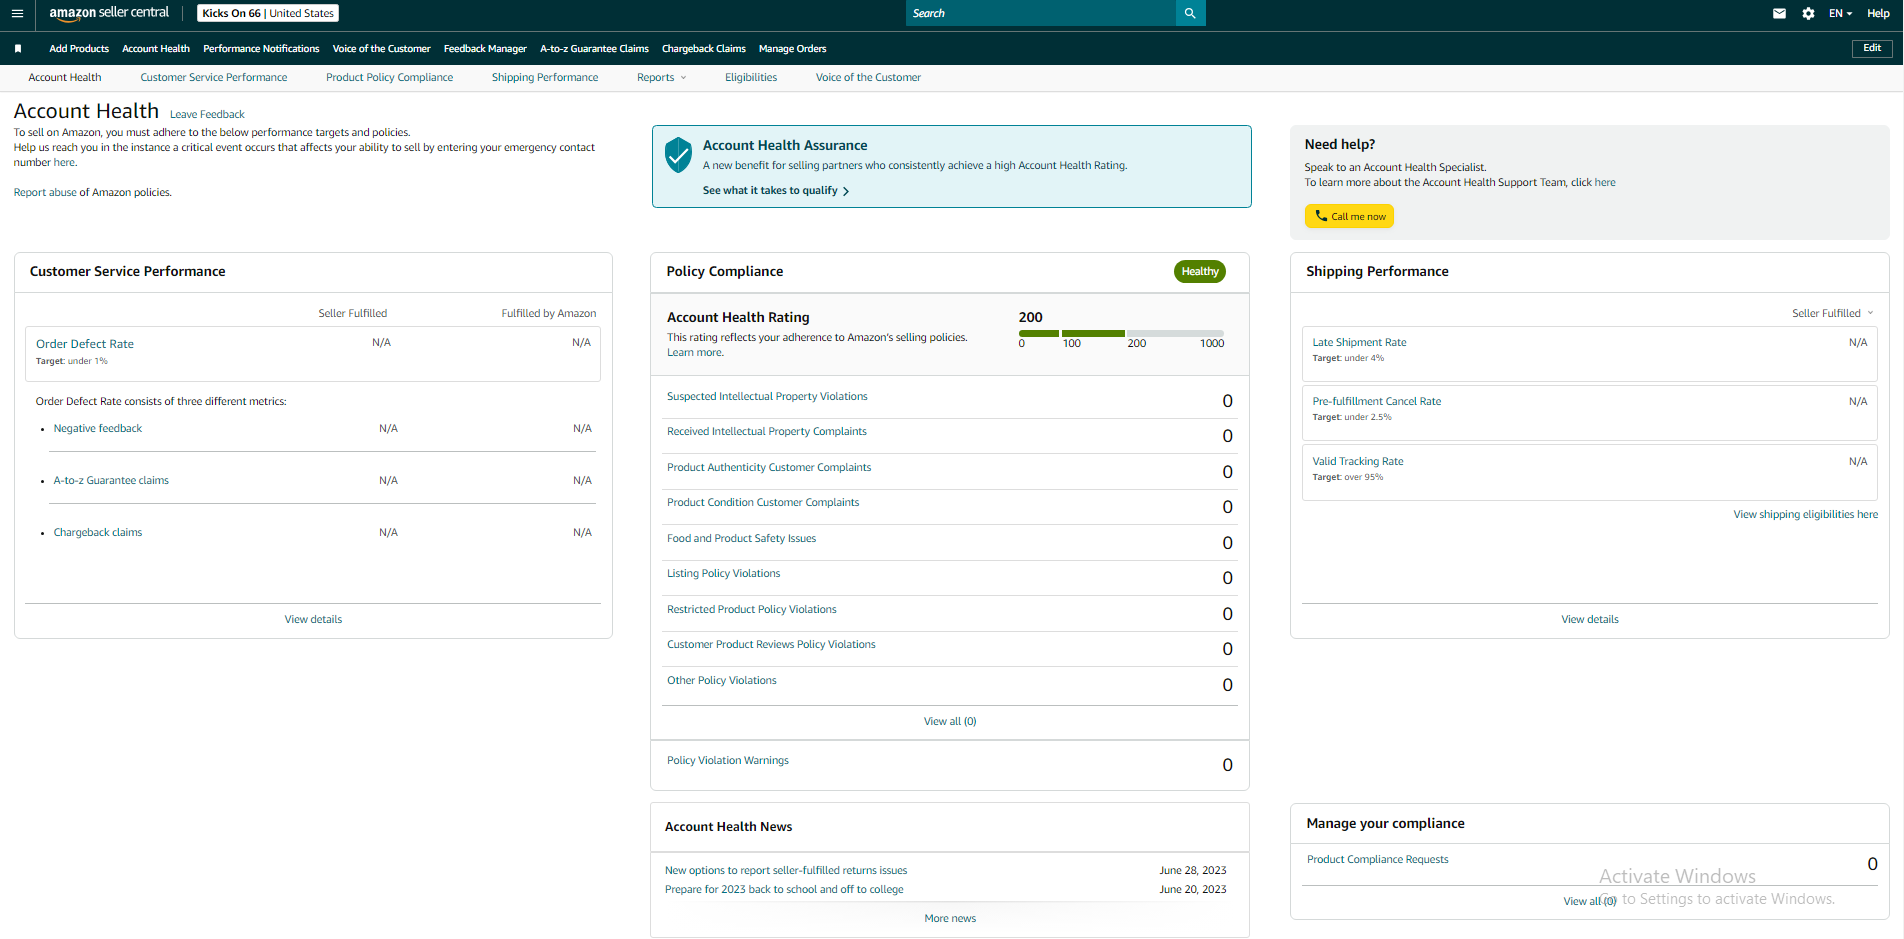Open Customer Product Reviews Policy Violations
This screenshot has height=939, width=1904.
[x=771, y=644]
